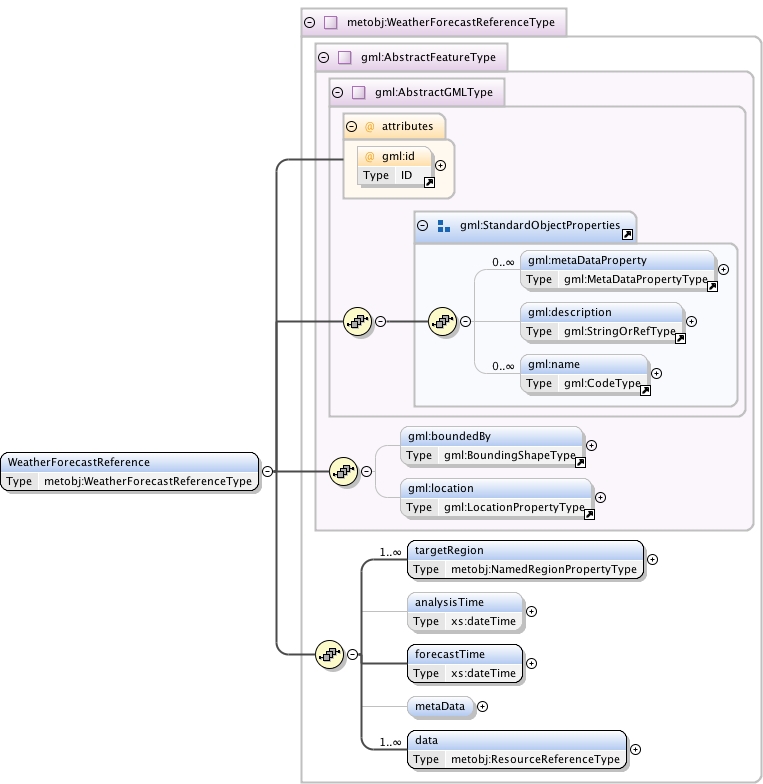
Task: Click the gml:AbstractGMLType complex type icon
Action: (x=358, y=92)
